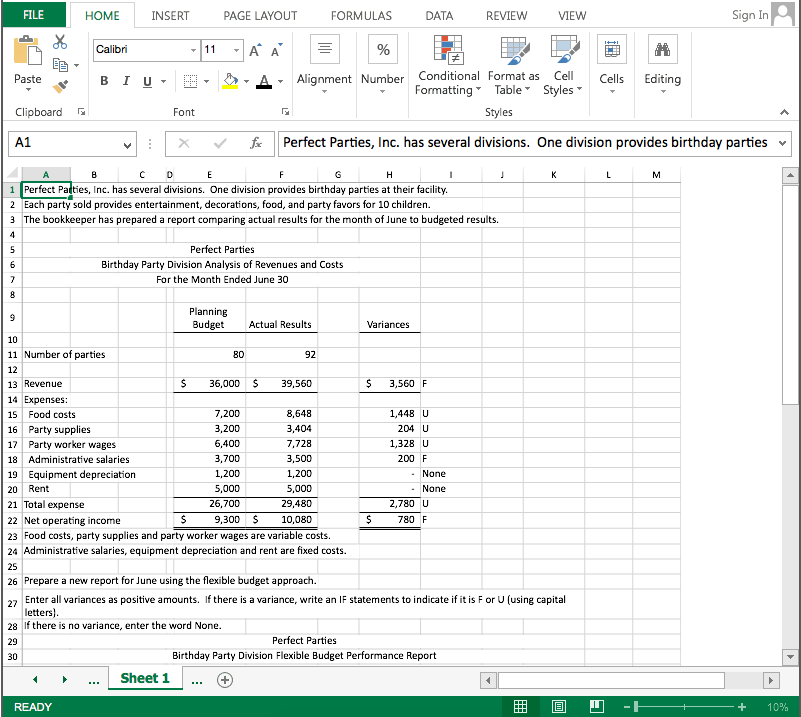Switch to the FORMULAS ribbon tab
The width and height of the screenshot is (801, 717).
(360, 15)
